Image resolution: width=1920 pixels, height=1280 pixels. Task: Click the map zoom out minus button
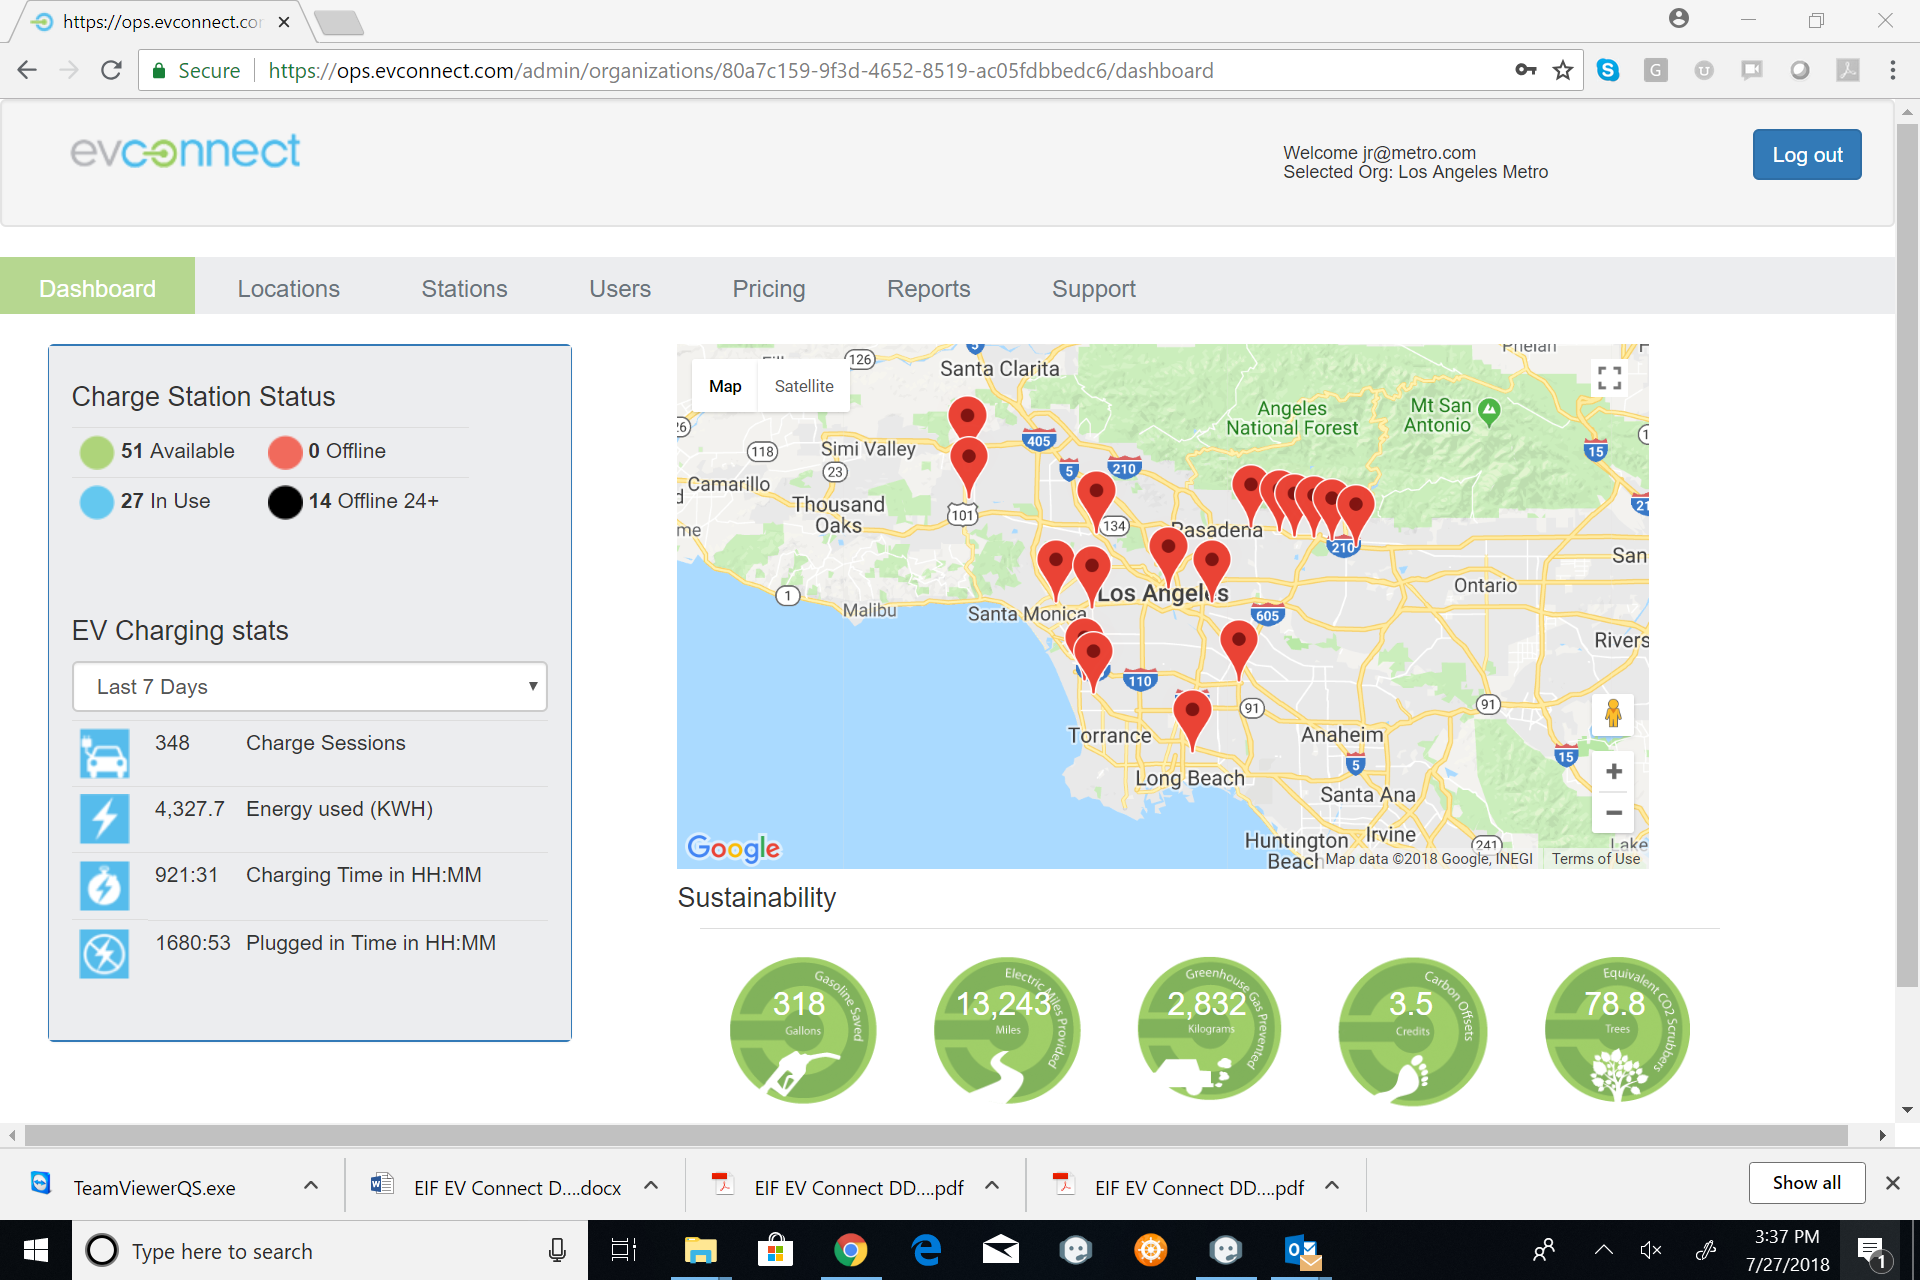coord(1613,813)
